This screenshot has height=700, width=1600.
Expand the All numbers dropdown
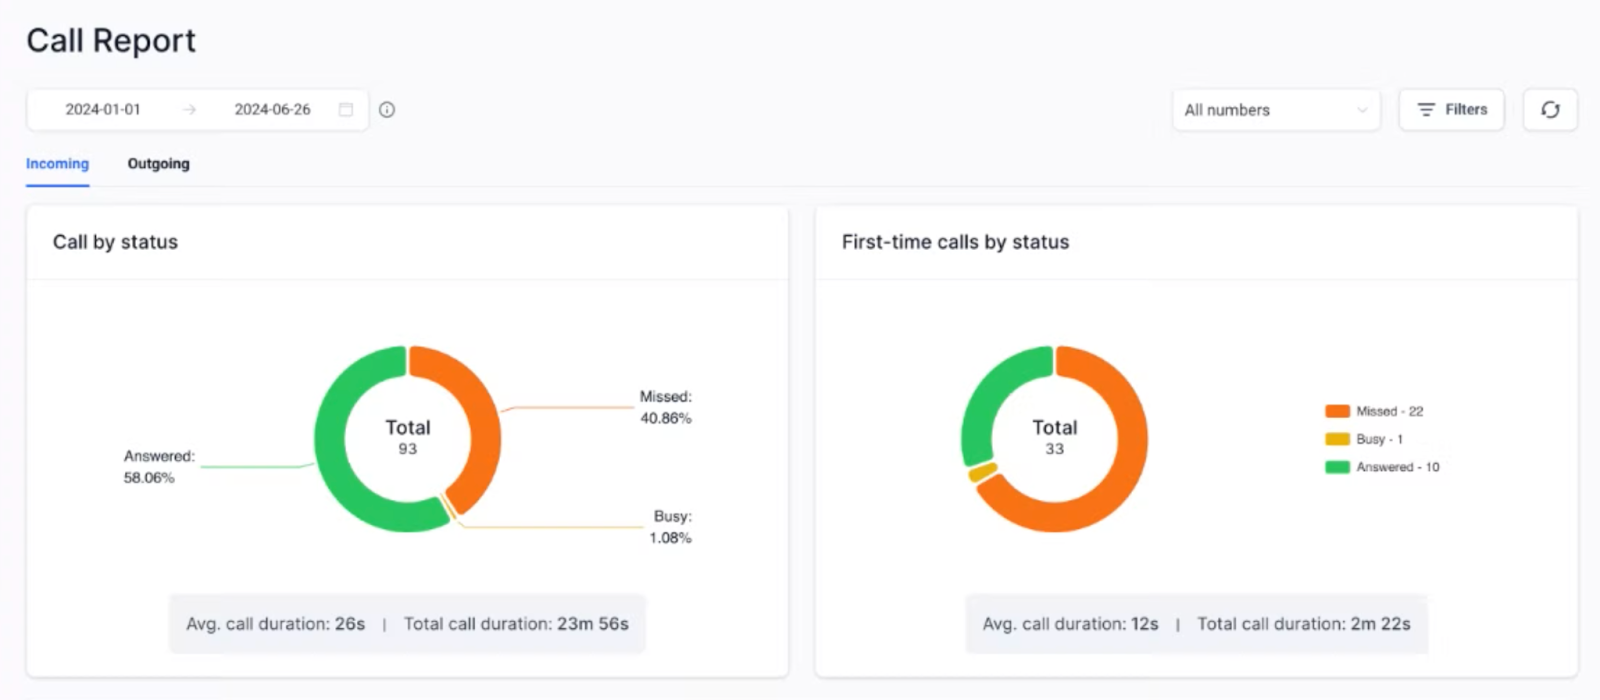pyautogui.click(x=1276, y=110)
